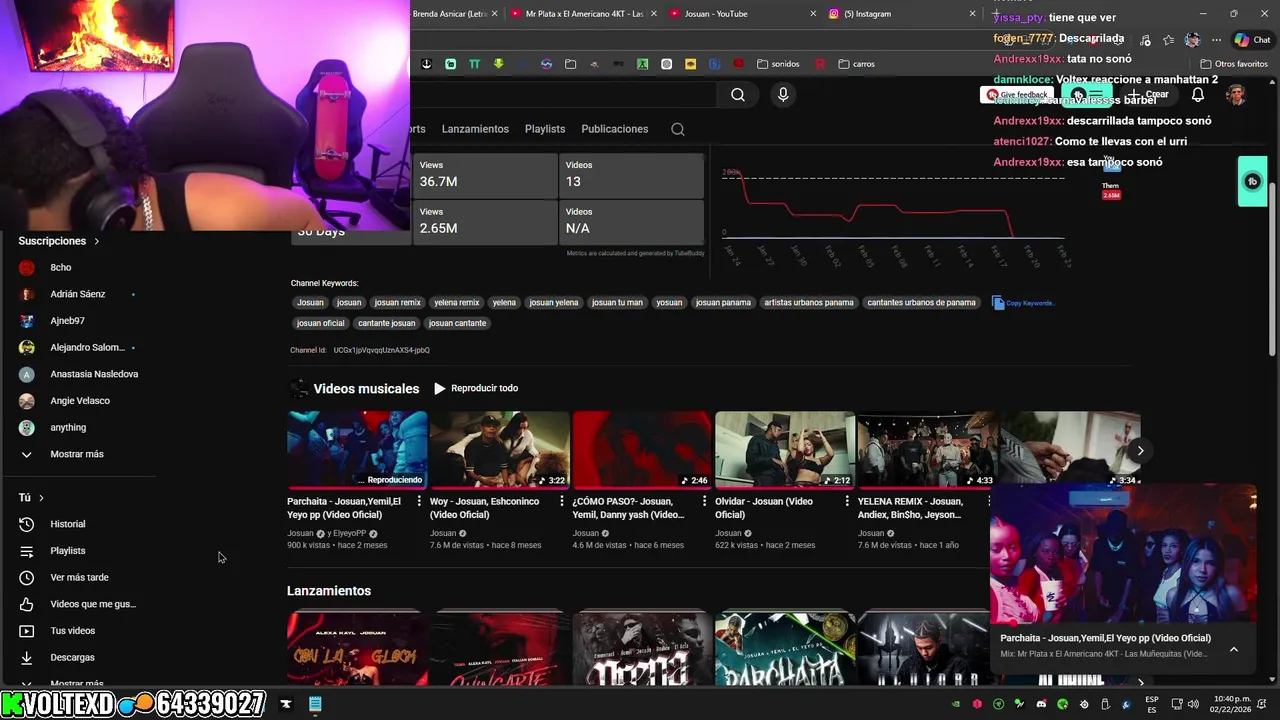
Task: Open the sidebar Playlists list icon
Action: [27, 551]
